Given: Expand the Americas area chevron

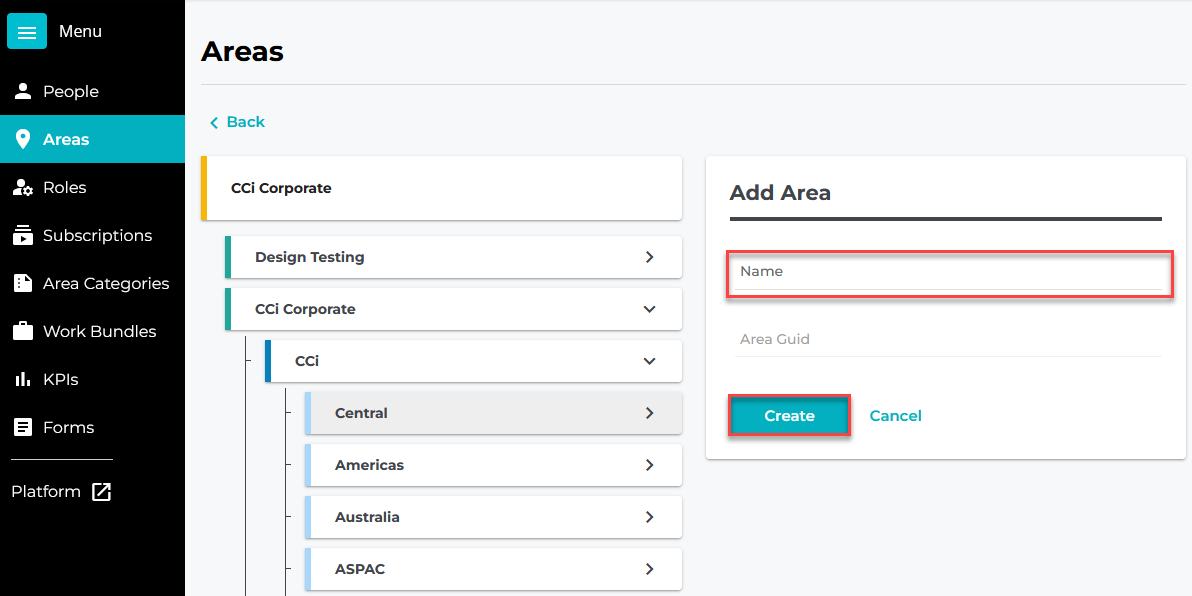Looking at the screenshot, I should click(x=649, y=465).
